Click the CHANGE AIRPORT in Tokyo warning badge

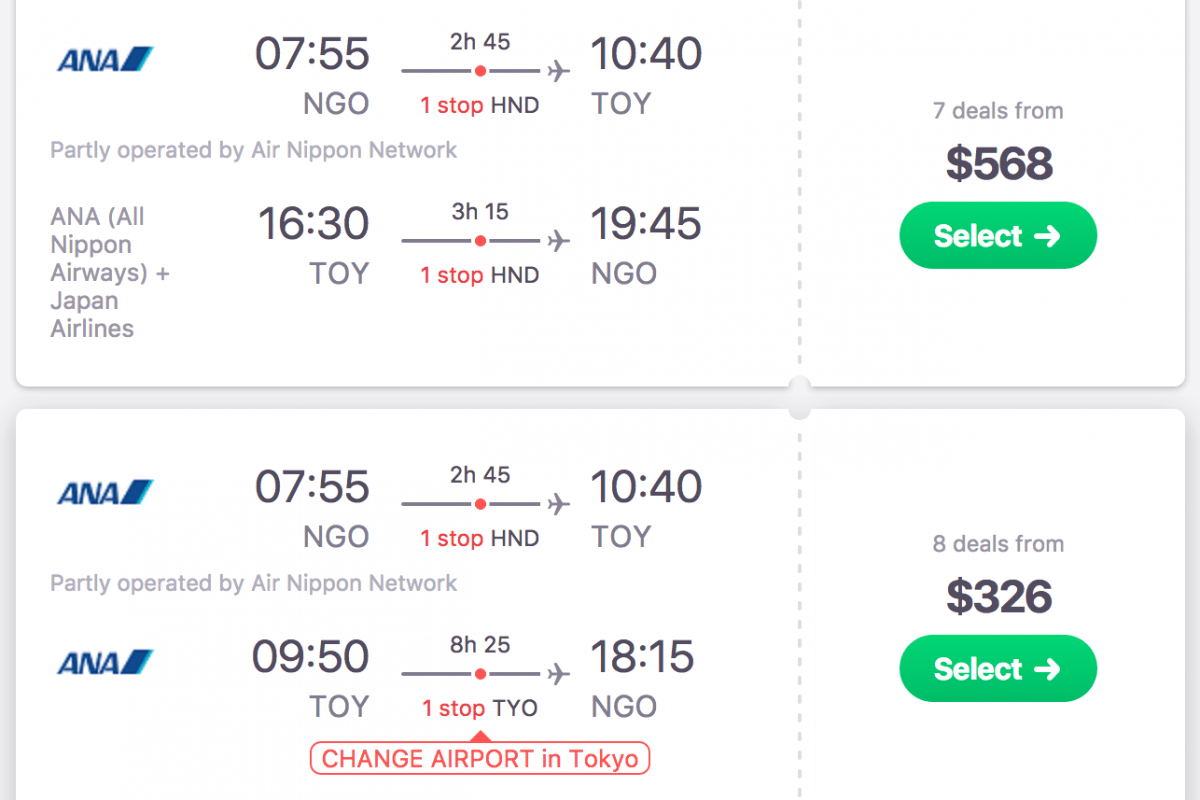click(x=480, y=759)
